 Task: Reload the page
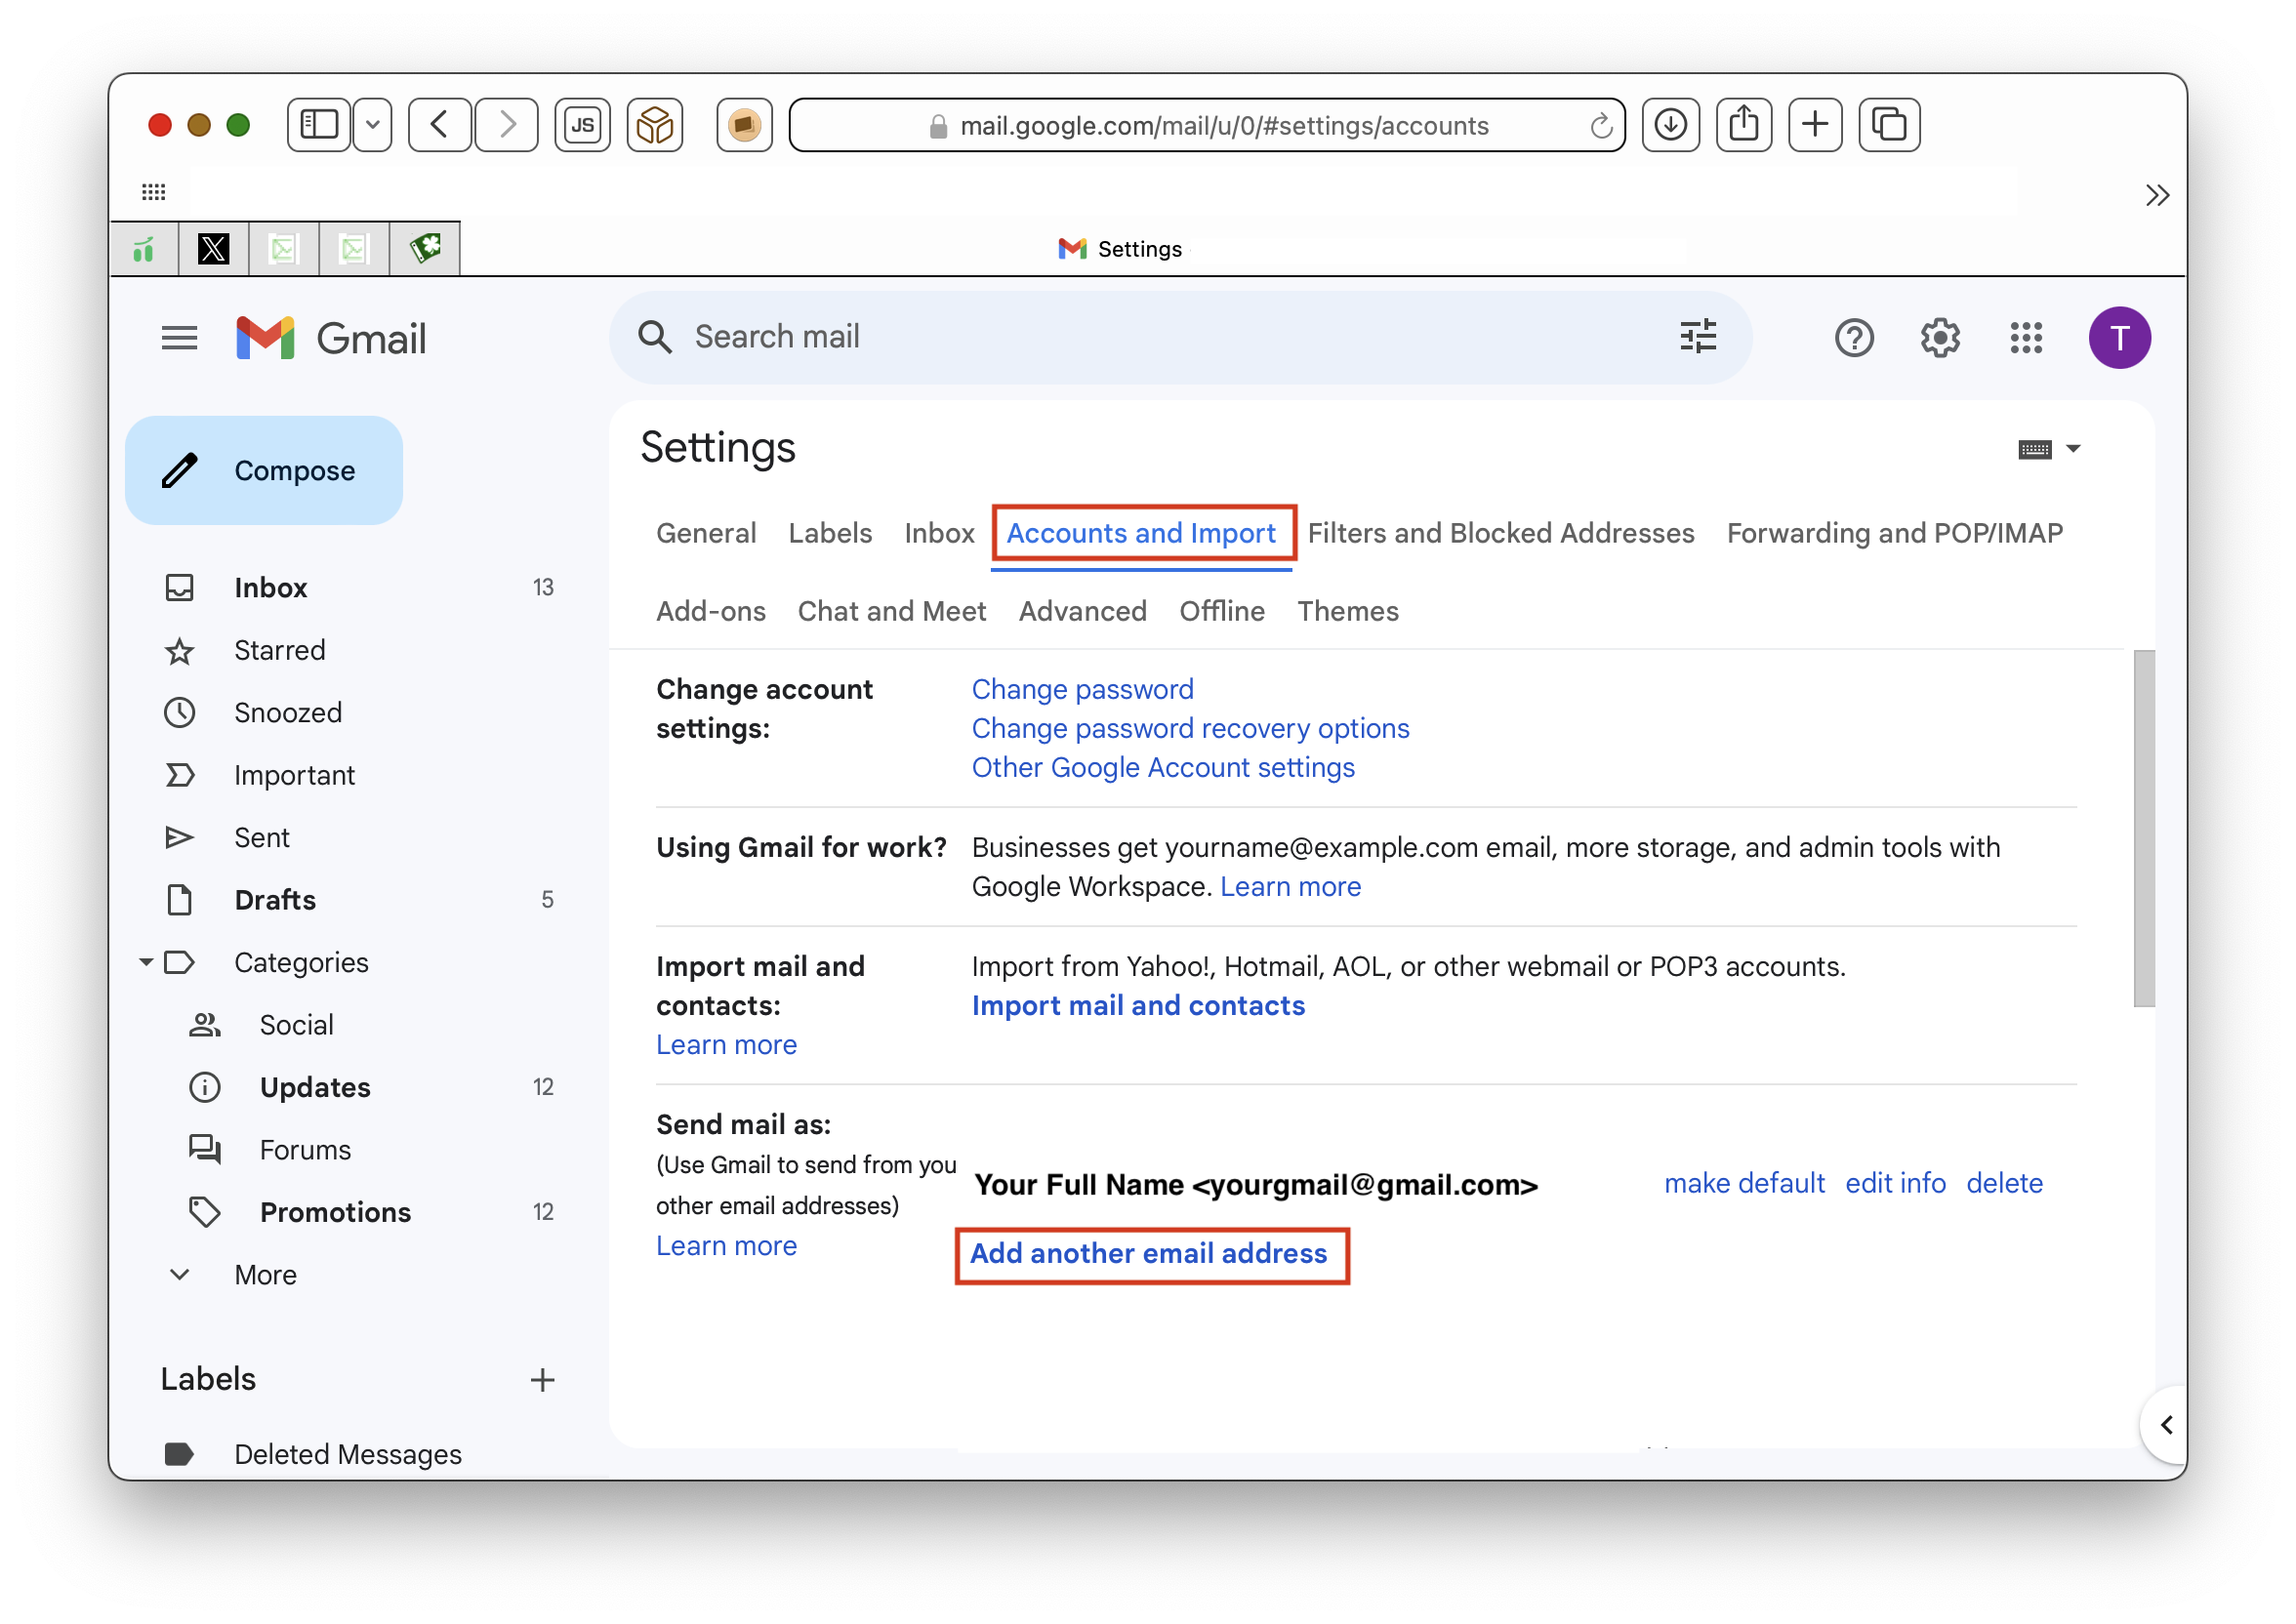(x=1601, y=126)
